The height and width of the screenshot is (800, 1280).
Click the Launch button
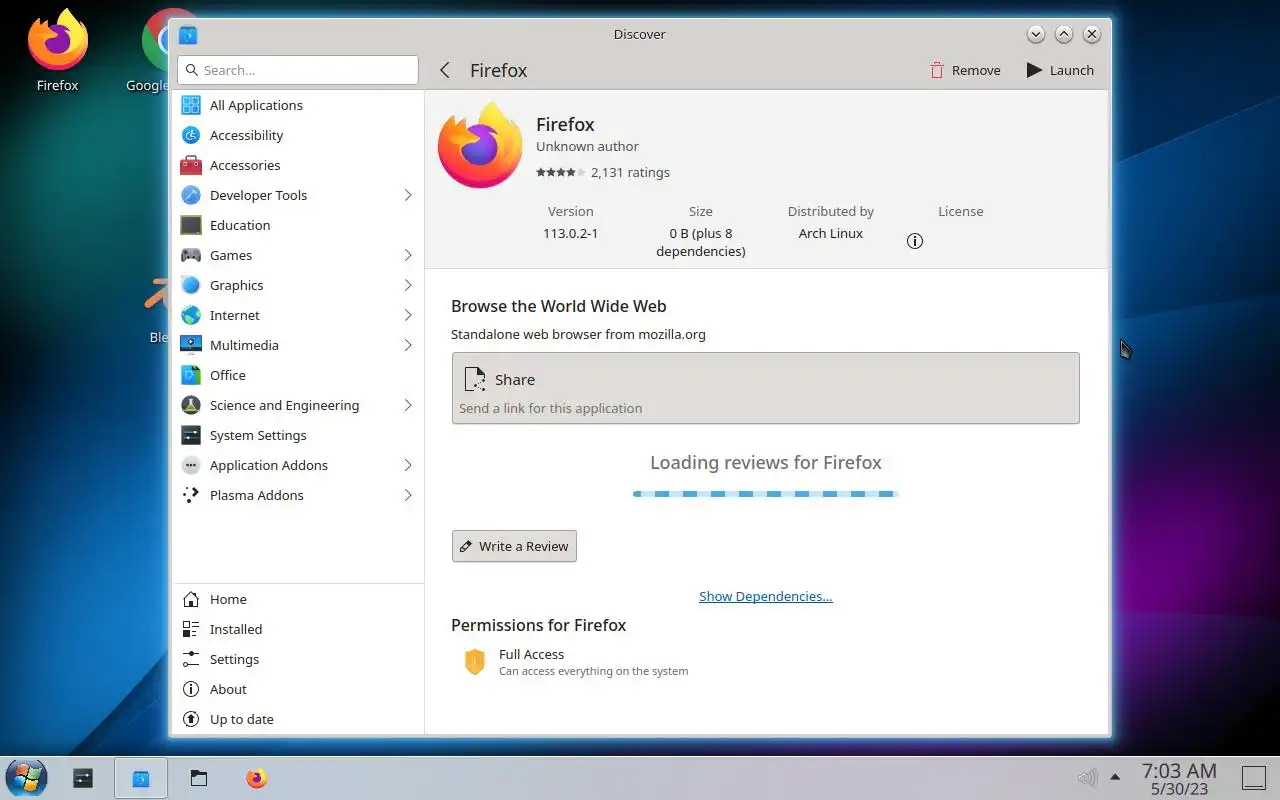(1060, 70)
